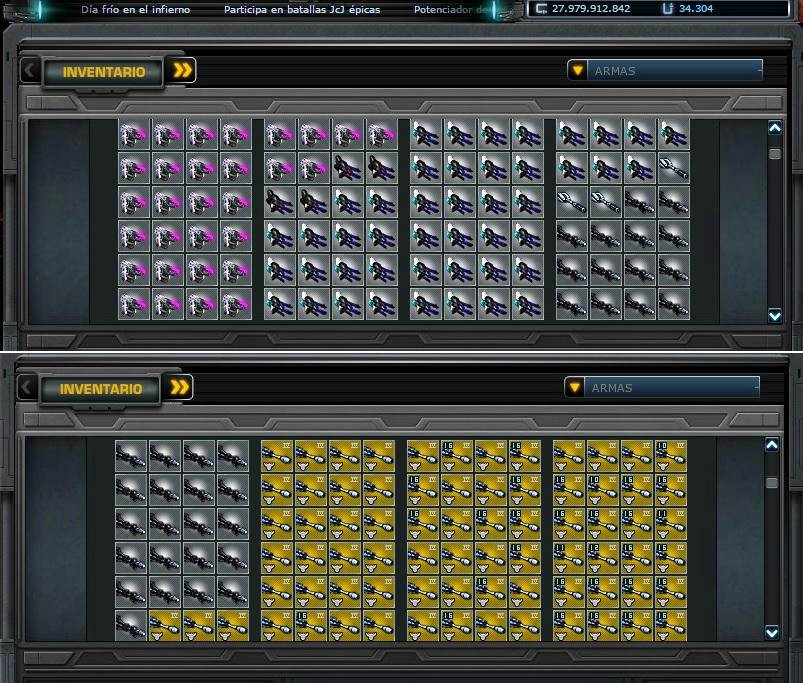Switch to the lower INVENTARIO tab

(101, 389)
